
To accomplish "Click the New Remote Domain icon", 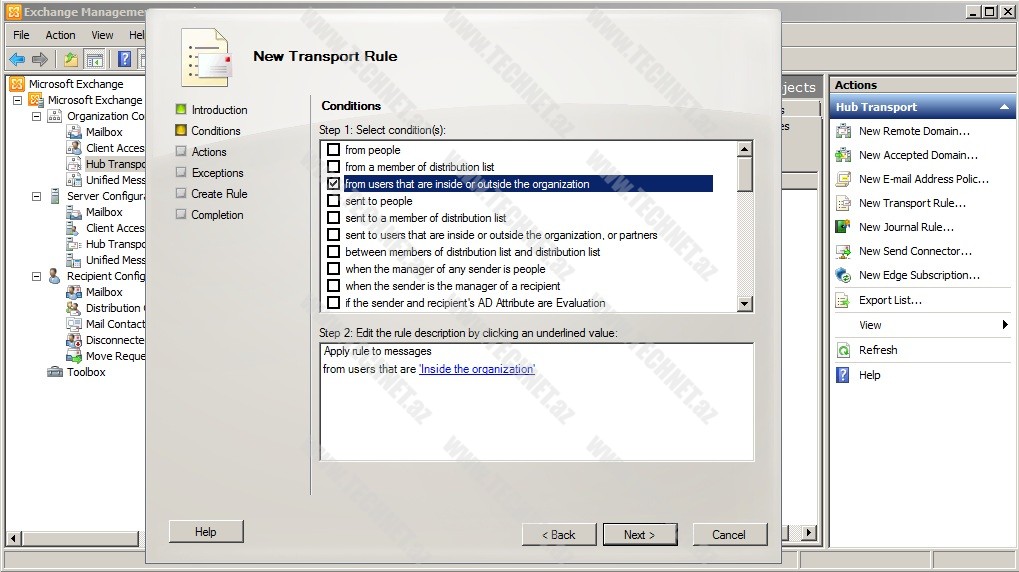I will (843, 131).
